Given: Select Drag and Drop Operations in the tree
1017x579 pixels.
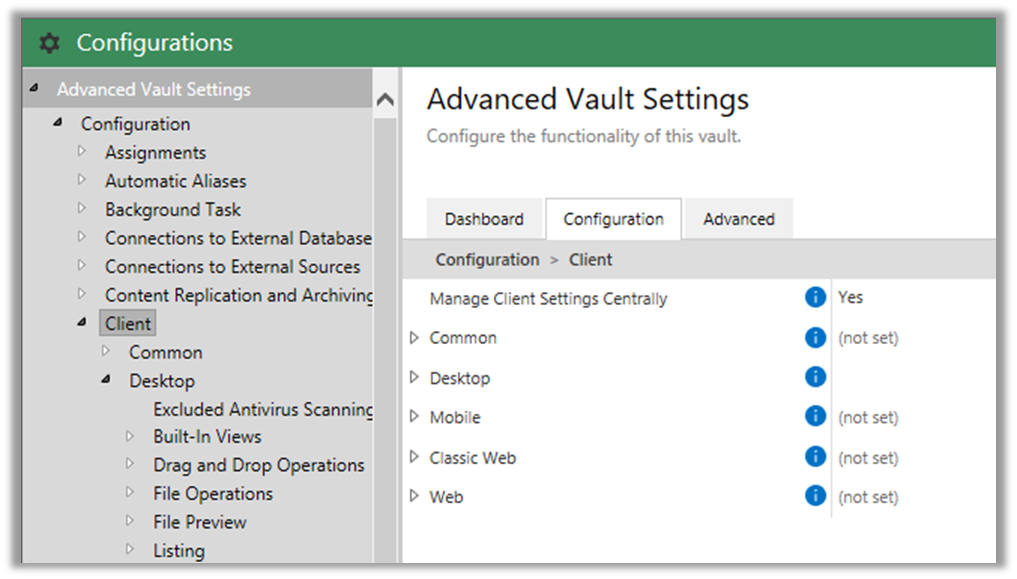Looking at the screenshot, I should click(x=259, y=466).
